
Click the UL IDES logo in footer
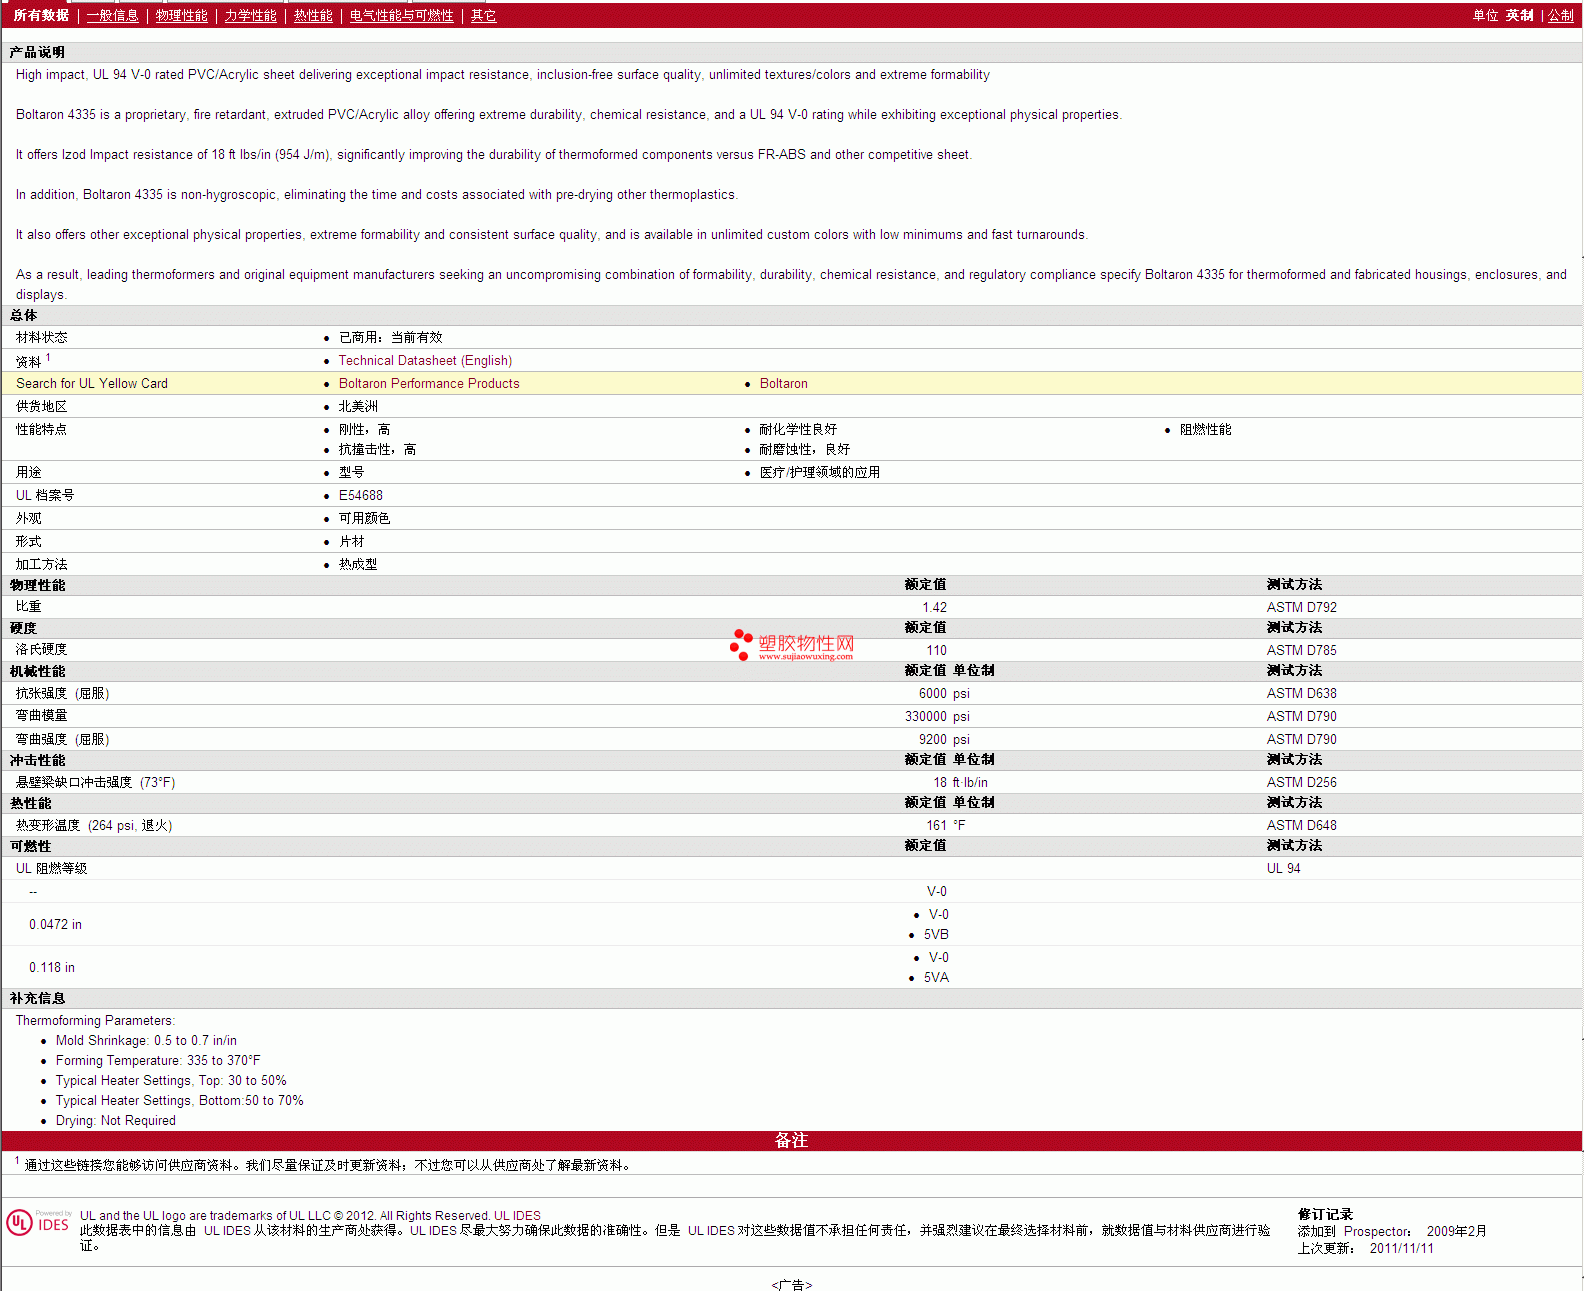(39, 1223)
